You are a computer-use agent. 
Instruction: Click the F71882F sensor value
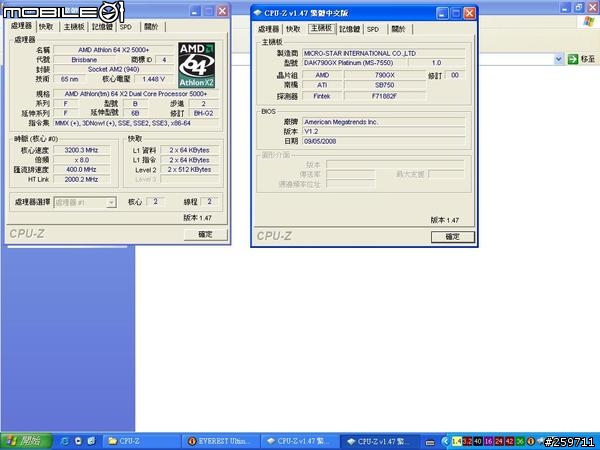click(385, 96)
